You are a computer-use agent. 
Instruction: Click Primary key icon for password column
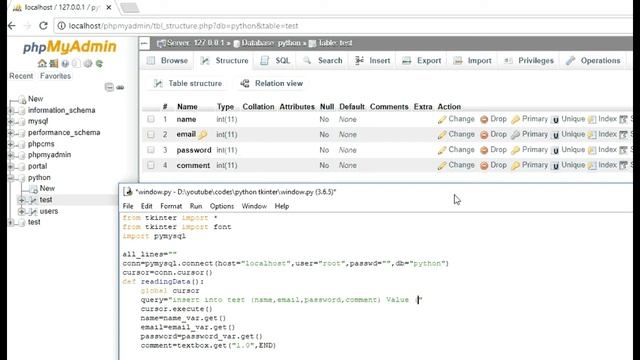(516, 150)
